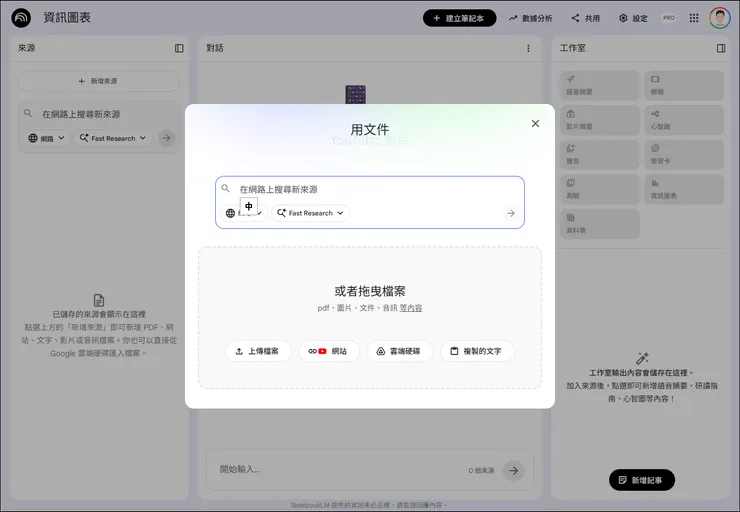This screenshot has height=512, width=740.
Task: Close the add-source dialog with X
Action: click(x=535, y=124)
